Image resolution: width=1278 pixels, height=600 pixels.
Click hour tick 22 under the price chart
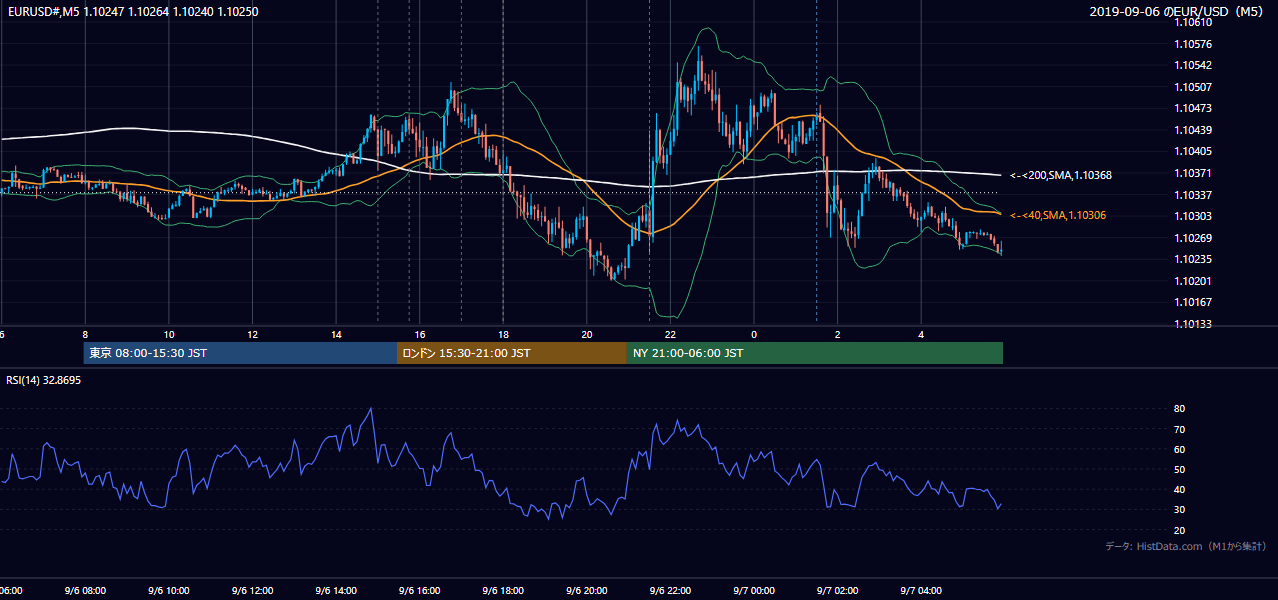(671, 335)
